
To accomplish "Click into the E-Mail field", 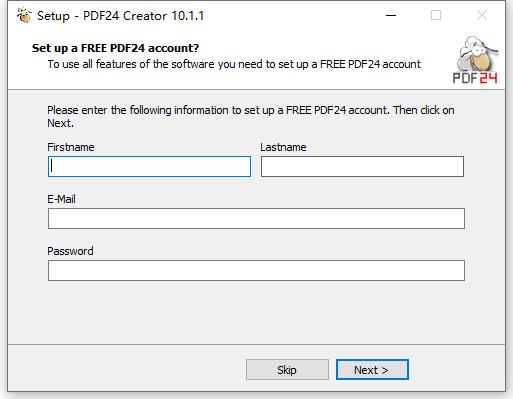I will coord(256,218).
